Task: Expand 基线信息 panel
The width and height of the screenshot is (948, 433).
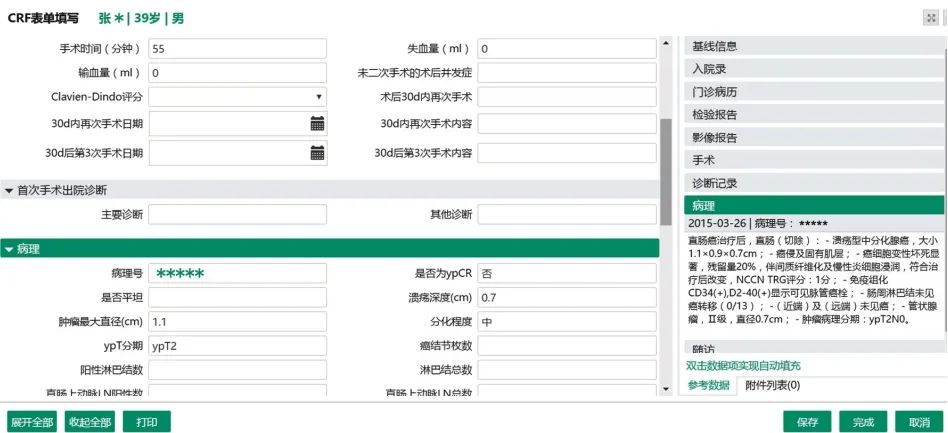Action: coord(814,46)
